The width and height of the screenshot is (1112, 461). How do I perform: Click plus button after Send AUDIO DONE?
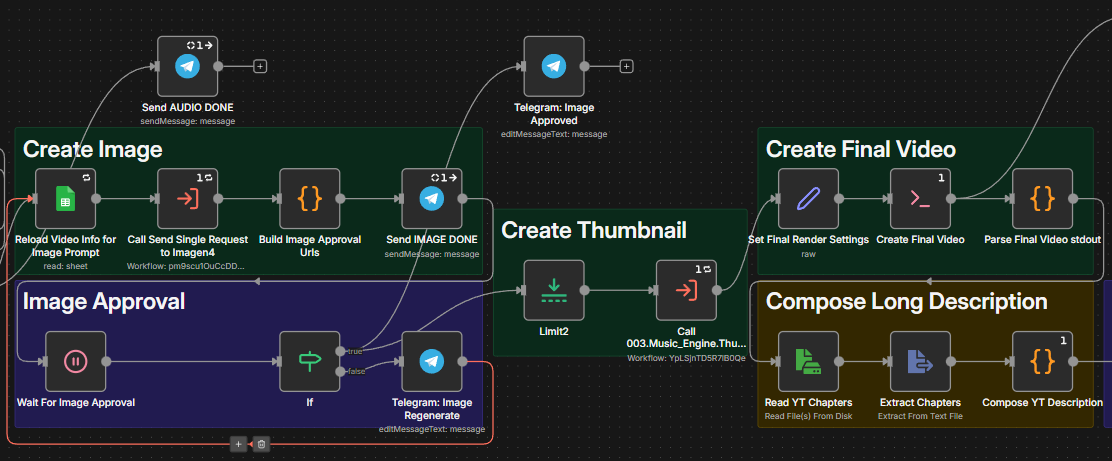(x=260, y=66)
